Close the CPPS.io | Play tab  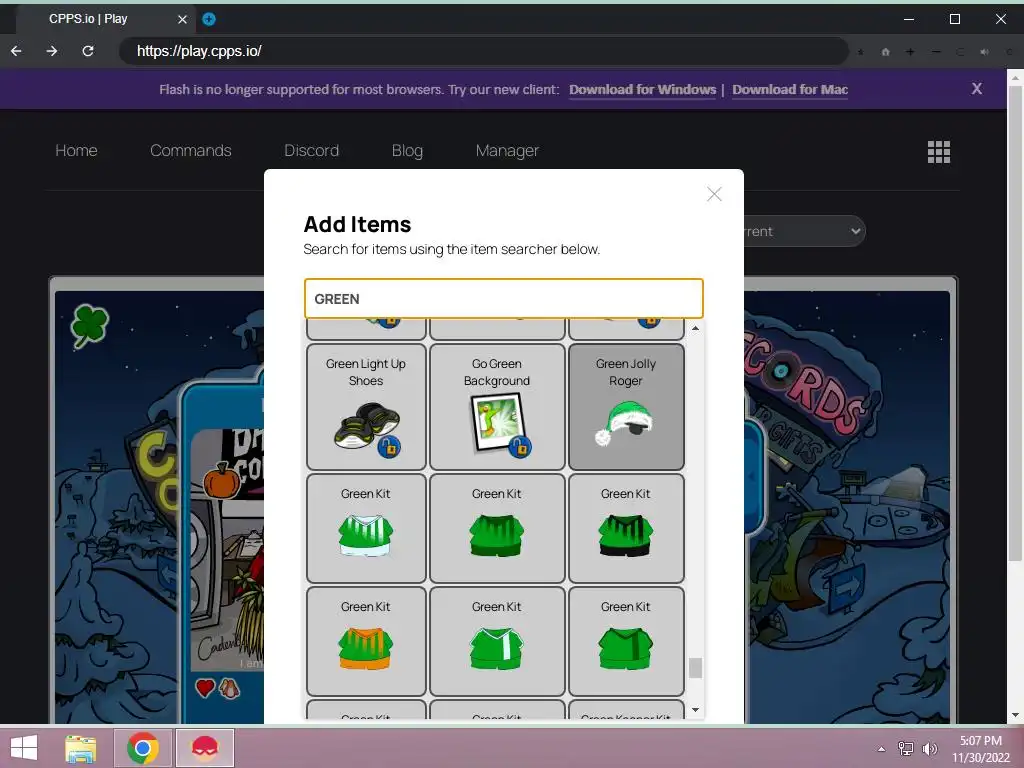pos(182,20)
